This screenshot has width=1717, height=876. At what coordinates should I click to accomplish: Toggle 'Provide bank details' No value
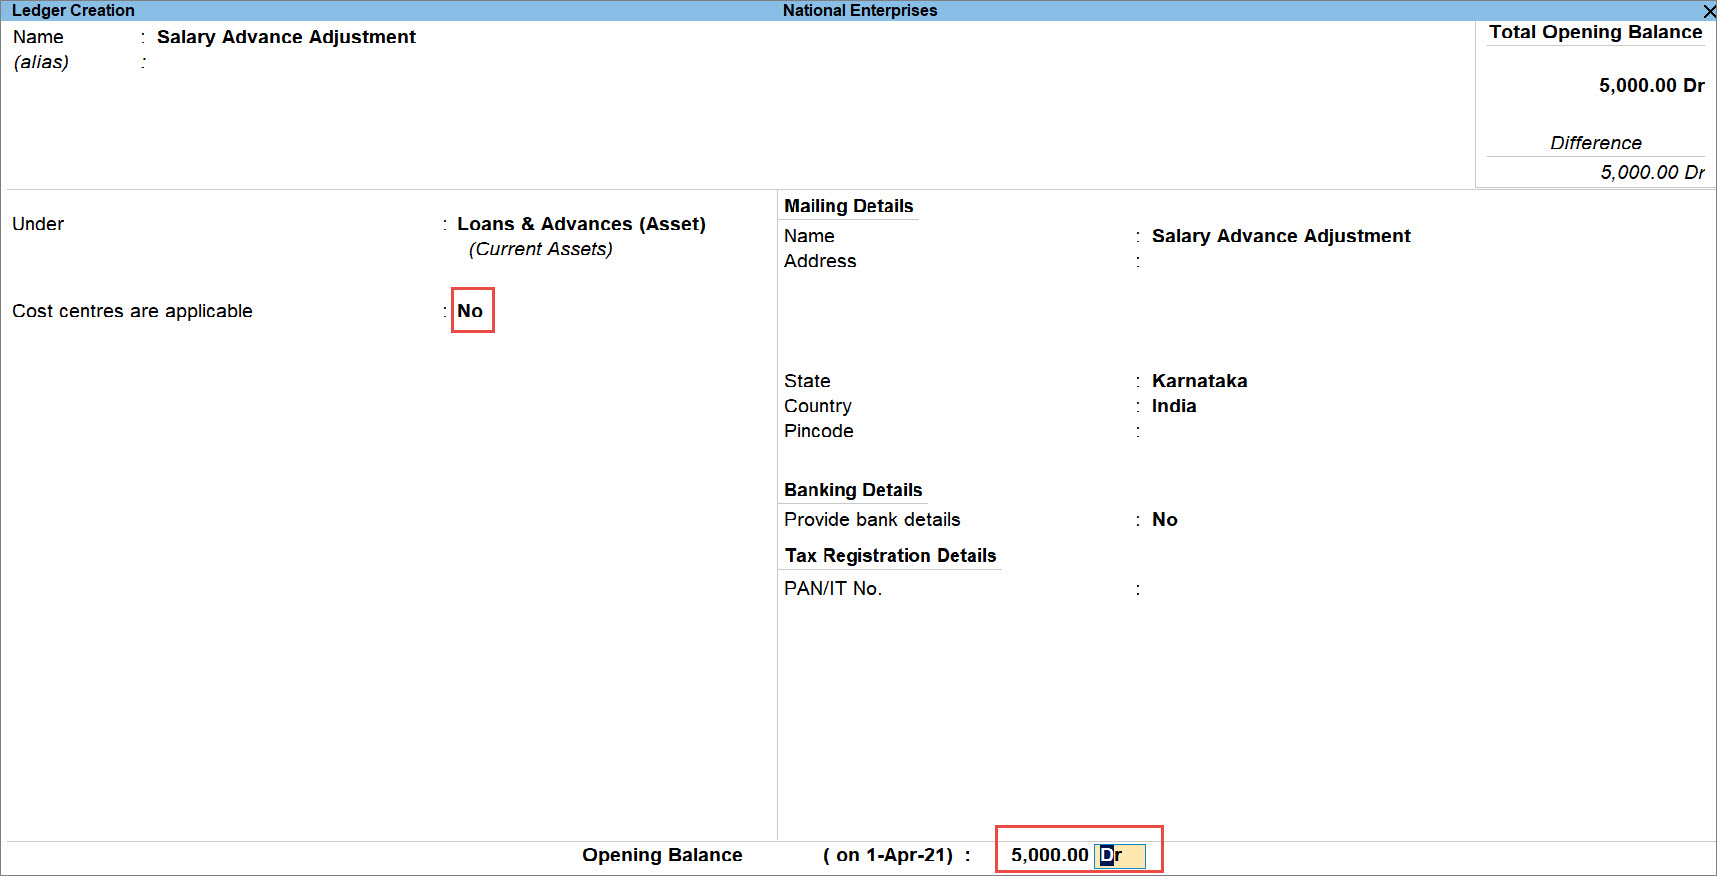[1164, 520]
